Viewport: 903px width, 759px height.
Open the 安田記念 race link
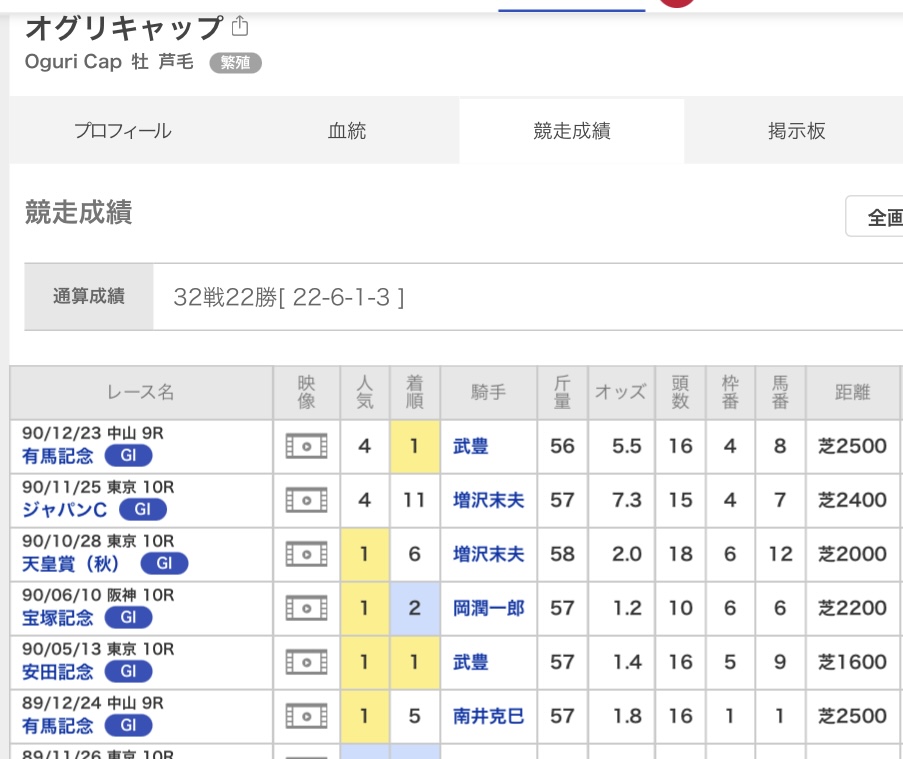pos(58,671)
